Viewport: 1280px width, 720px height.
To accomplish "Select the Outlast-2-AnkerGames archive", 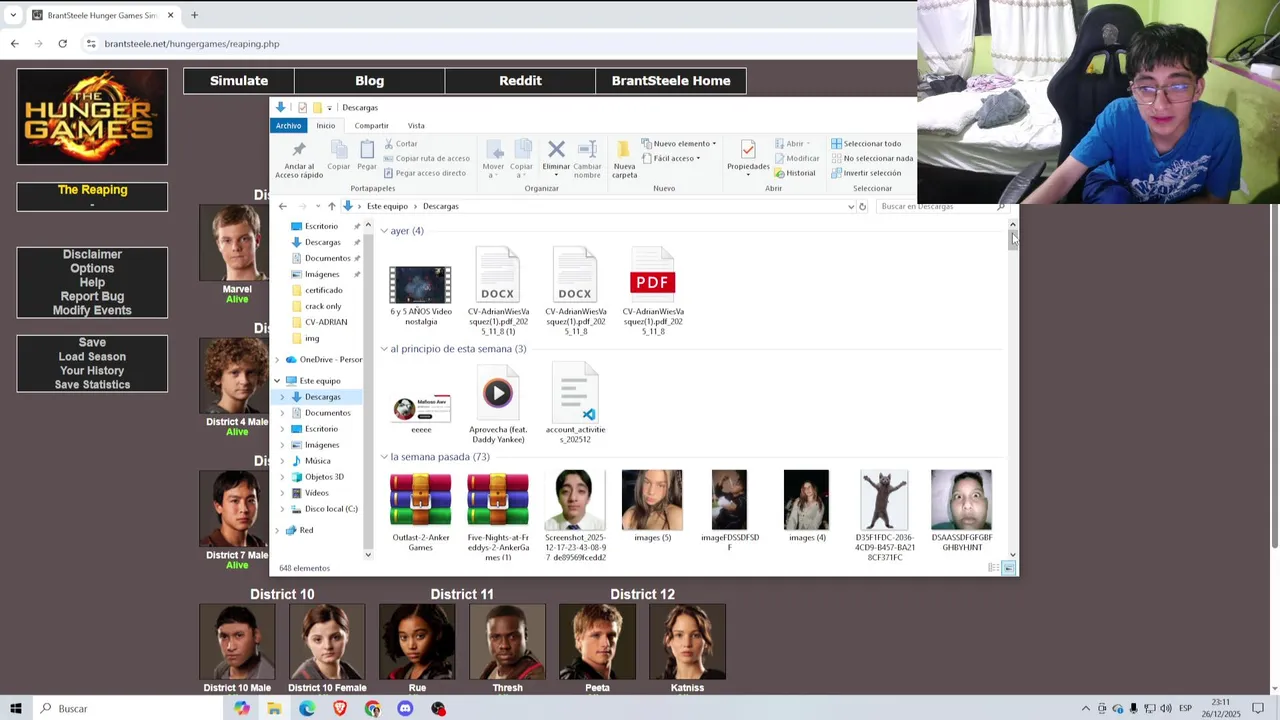I will 421,511.
